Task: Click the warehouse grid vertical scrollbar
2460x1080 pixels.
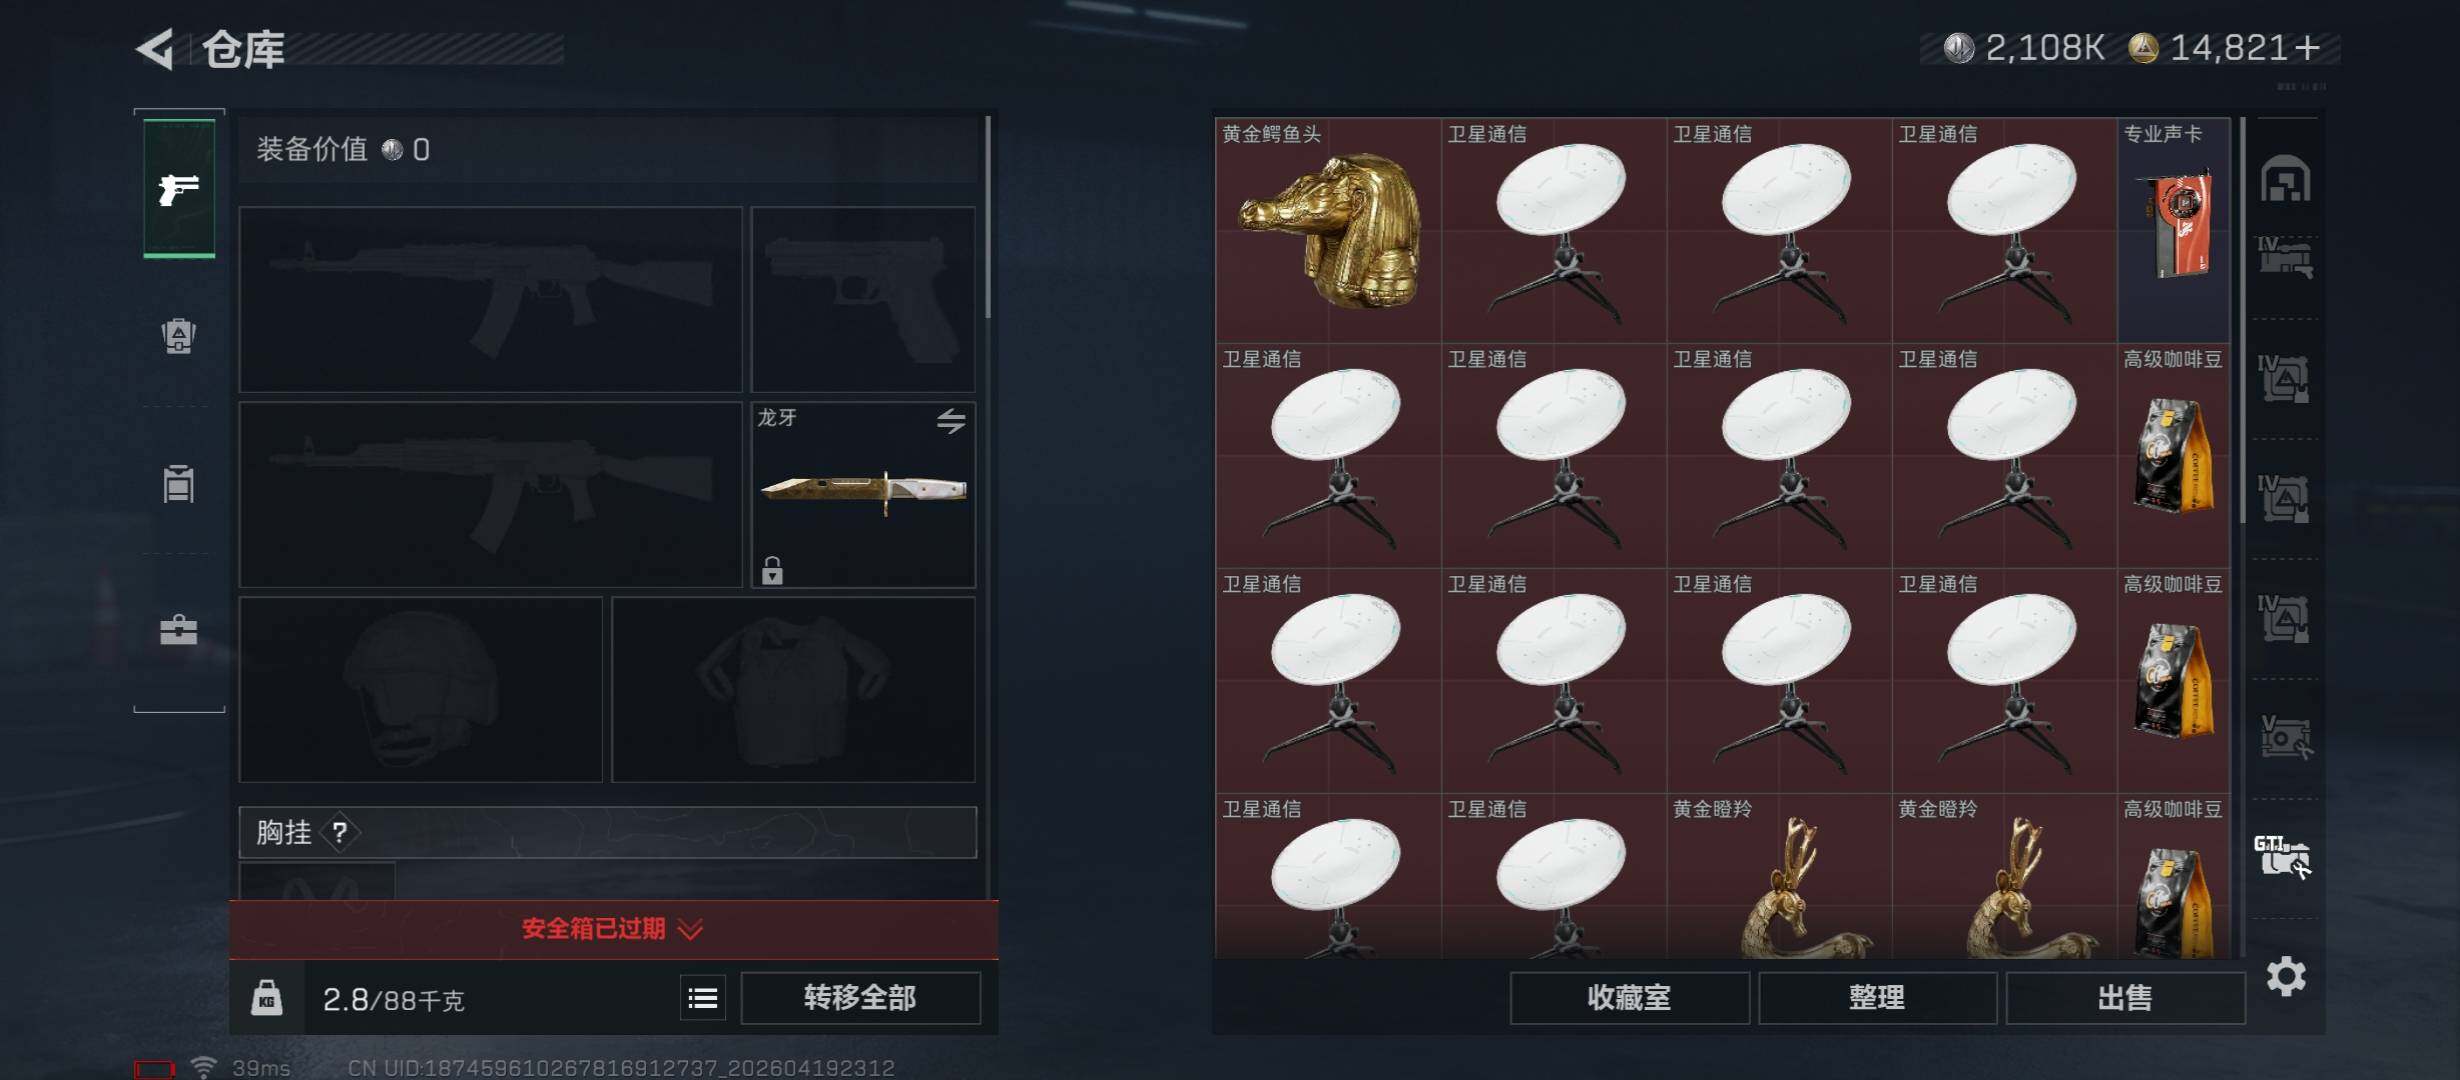Action: (2243, 320)
